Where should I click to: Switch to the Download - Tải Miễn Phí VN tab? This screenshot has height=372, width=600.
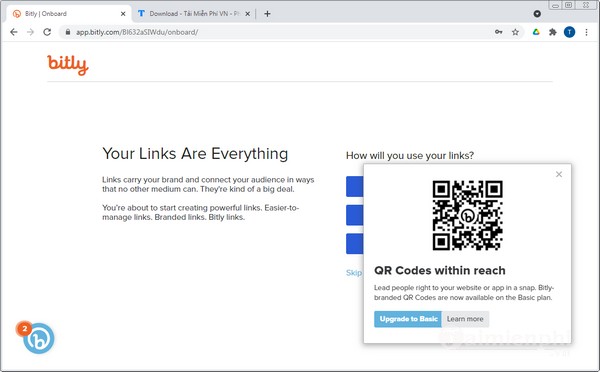[x=193, y=14]
